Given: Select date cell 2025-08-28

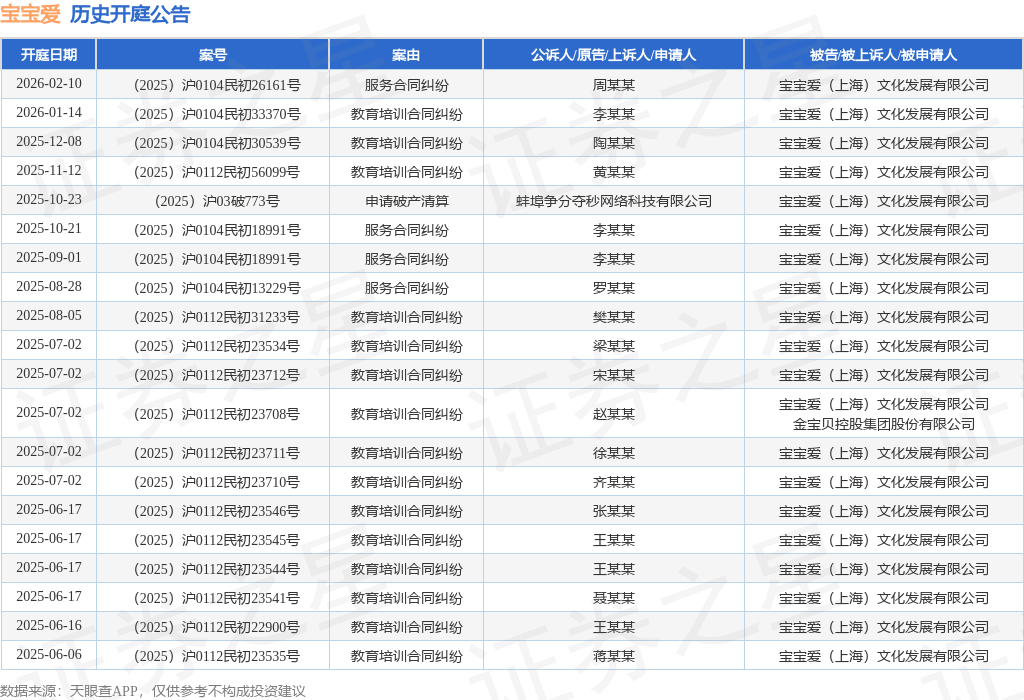Looking at the screenshot, I should tap(49, 286).
